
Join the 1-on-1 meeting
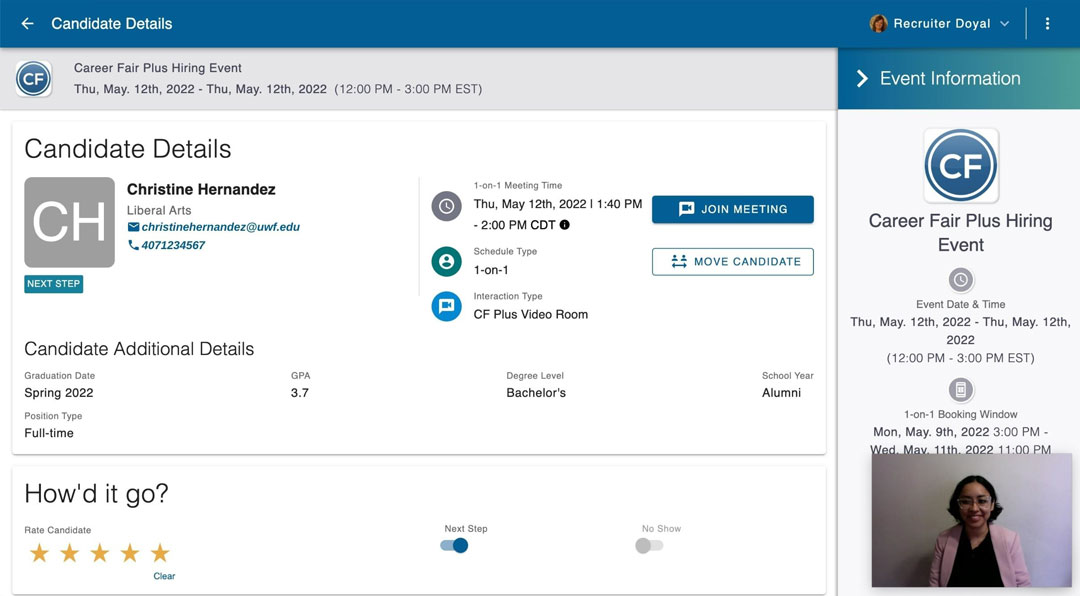(732, 209)
